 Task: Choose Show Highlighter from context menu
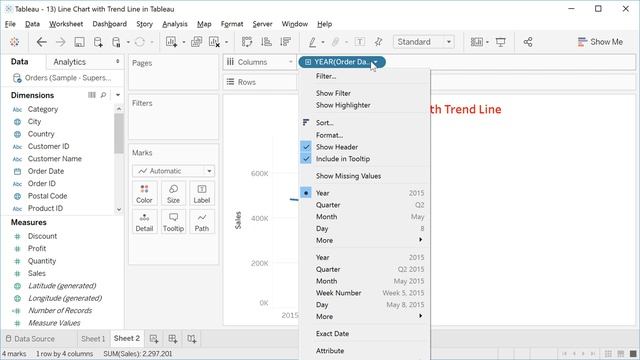364,105
